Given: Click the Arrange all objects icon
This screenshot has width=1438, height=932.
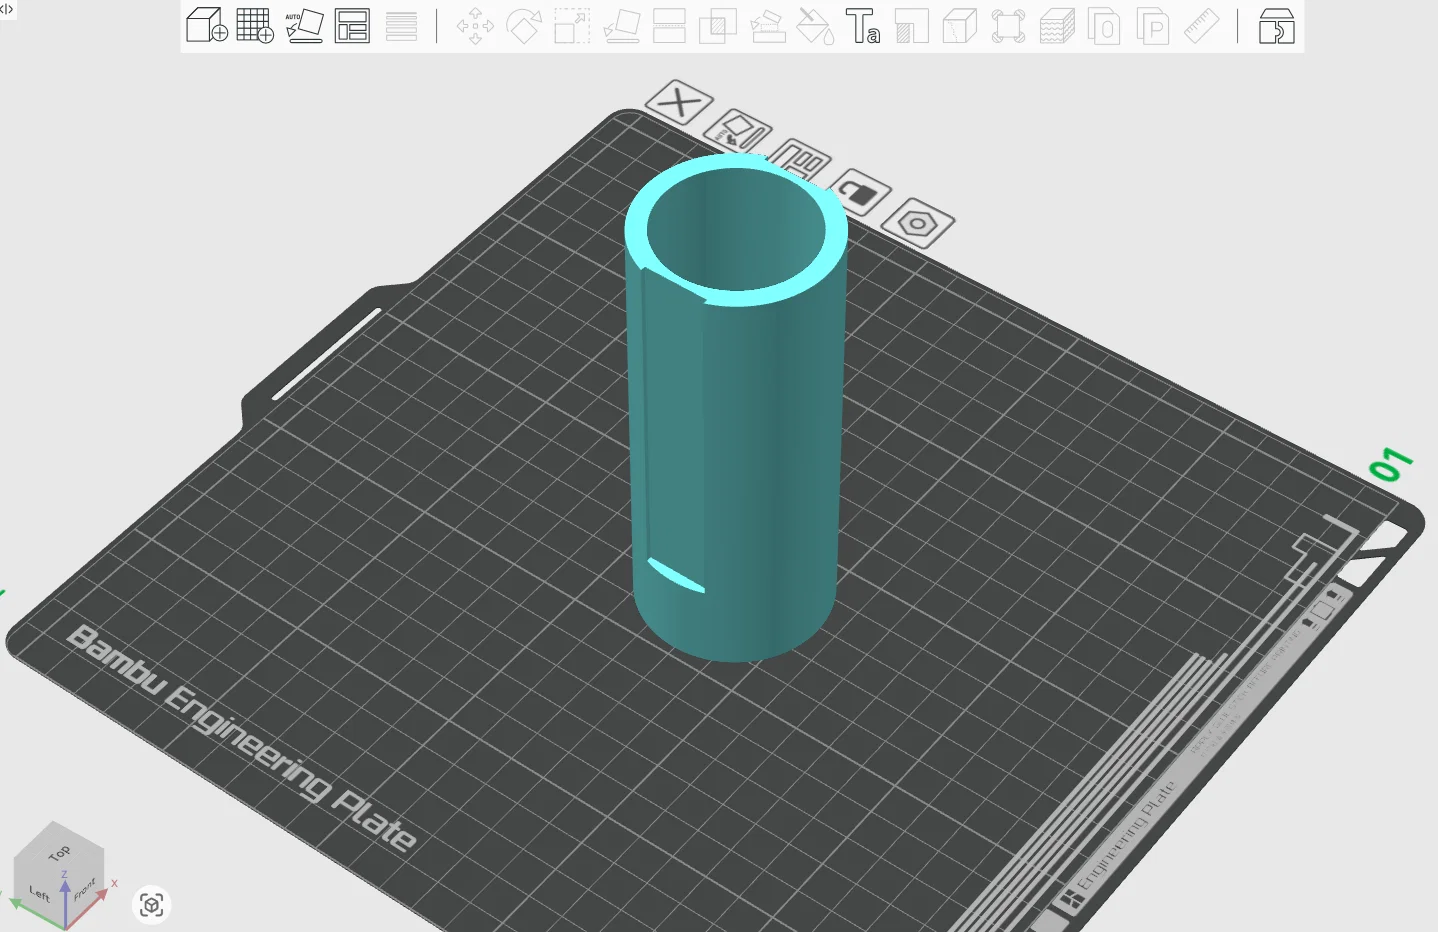Looking at the screenshot, I should coord(352,25).
